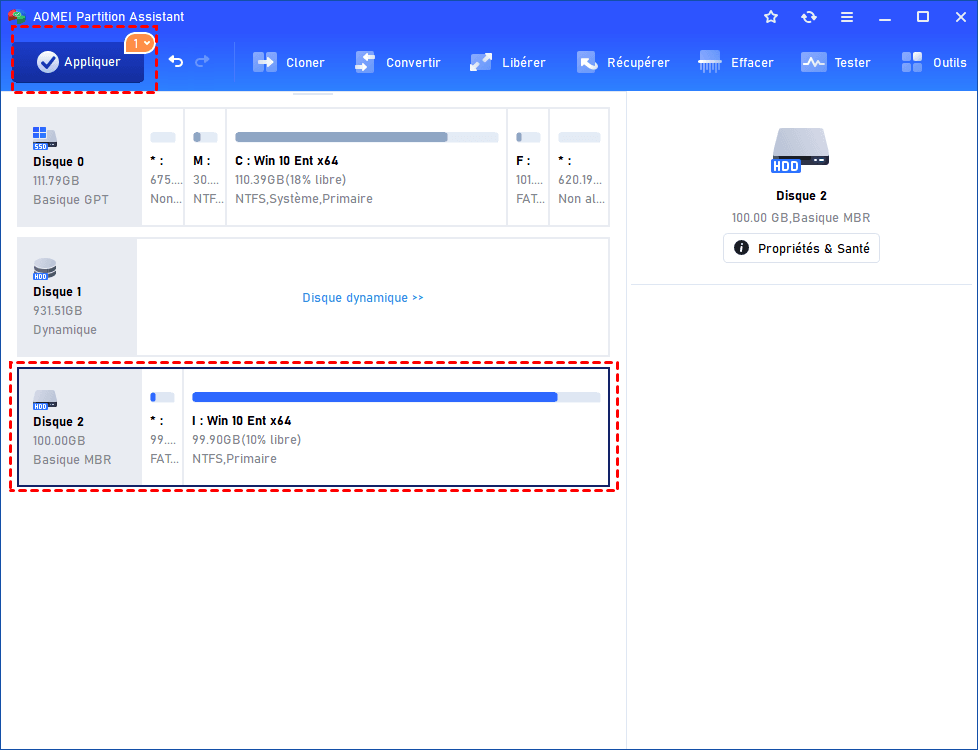This screenshot has height=750, width=978.
Task: Select the 620.19 unallocated space on Disque 0
Action: click(x=579, y=167)
